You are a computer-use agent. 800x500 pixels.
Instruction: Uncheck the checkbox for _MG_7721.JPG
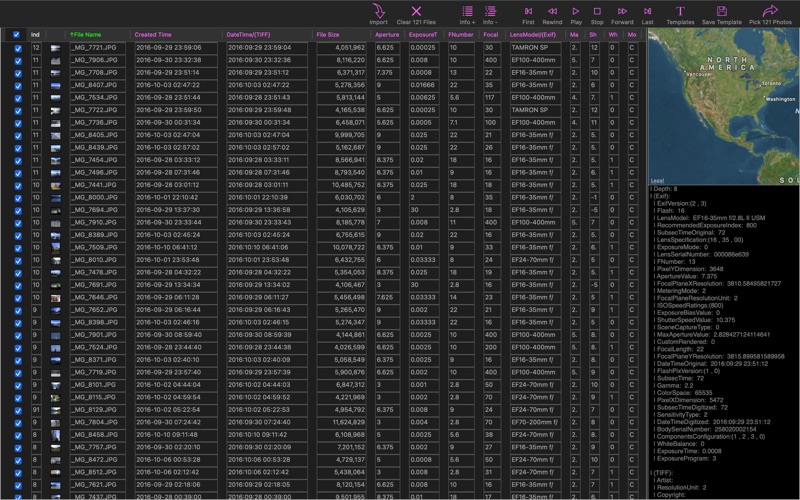18,48
